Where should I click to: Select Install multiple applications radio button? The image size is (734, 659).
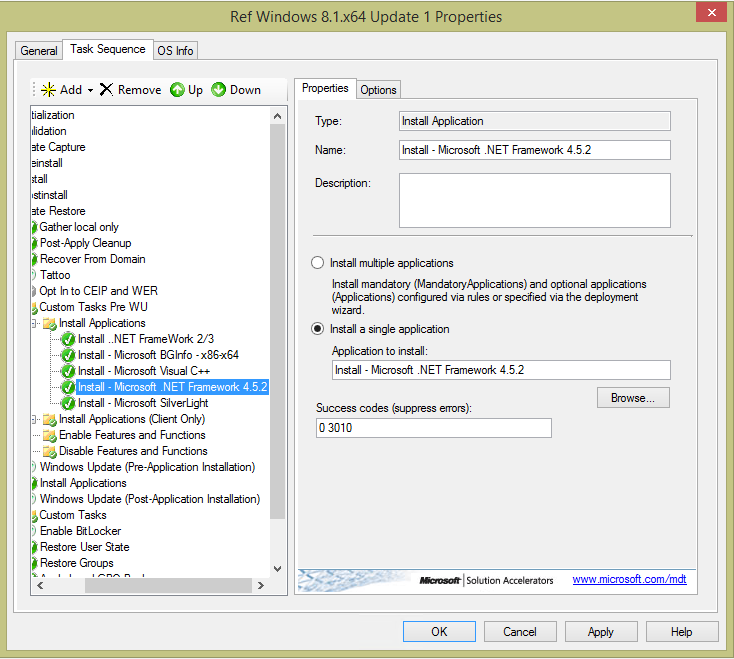[x=318, y=263]
